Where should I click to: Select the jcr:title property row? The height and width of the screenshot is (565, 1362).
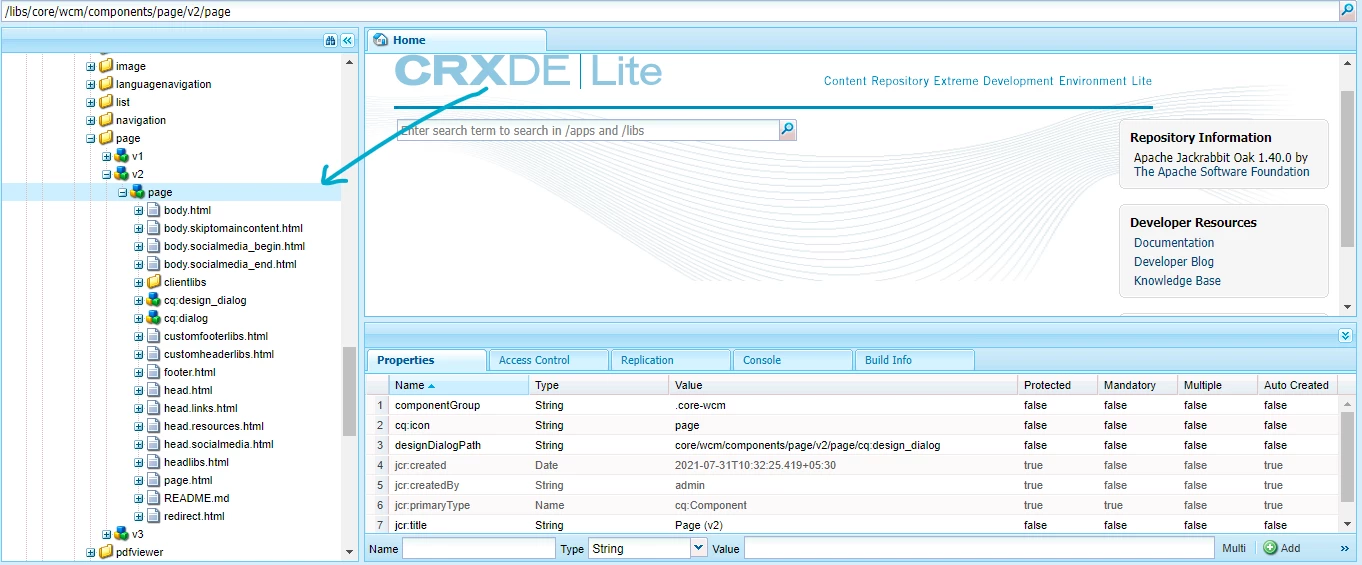point(851,525)
